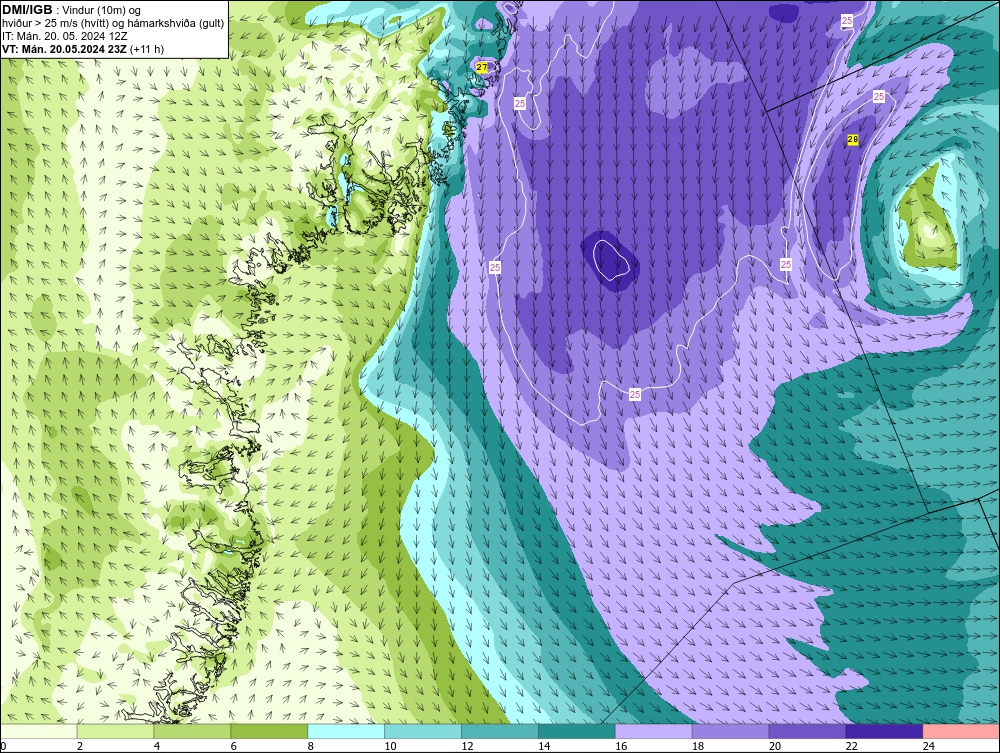Screen dimensions: 1000x753
Task: Click the "hviður > 25 m/s" description line
Action: pos(113,24)
